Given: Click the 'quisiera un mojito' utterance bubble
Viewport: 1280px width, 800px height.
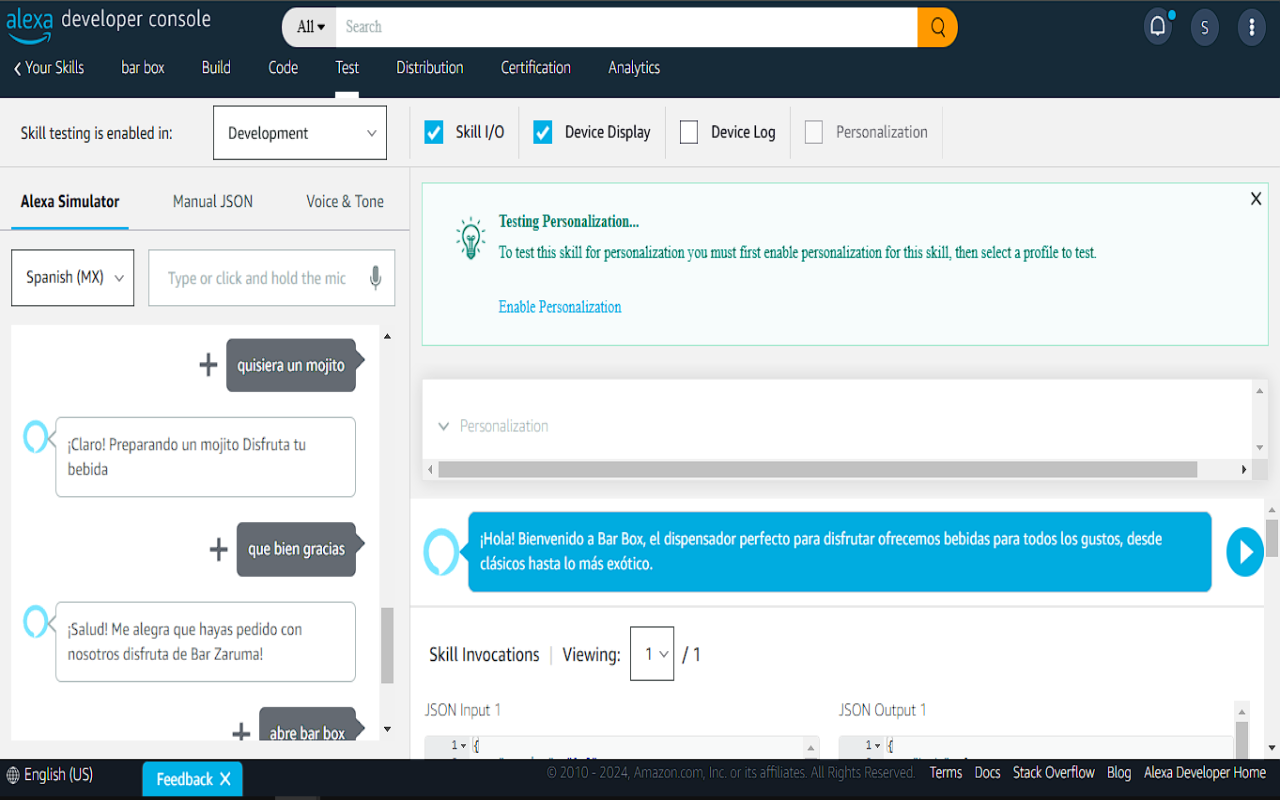Looking at the screenshot, I should click(291, 365).
